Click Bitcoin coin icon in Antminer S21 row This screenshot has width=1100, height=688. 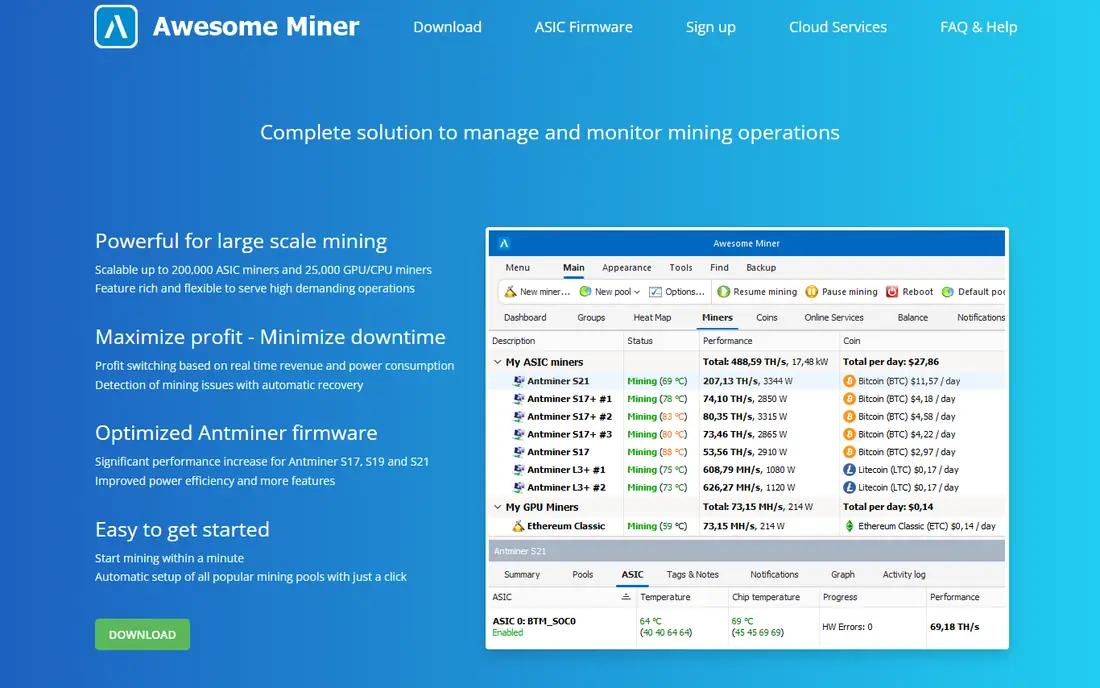coord(849,381)
